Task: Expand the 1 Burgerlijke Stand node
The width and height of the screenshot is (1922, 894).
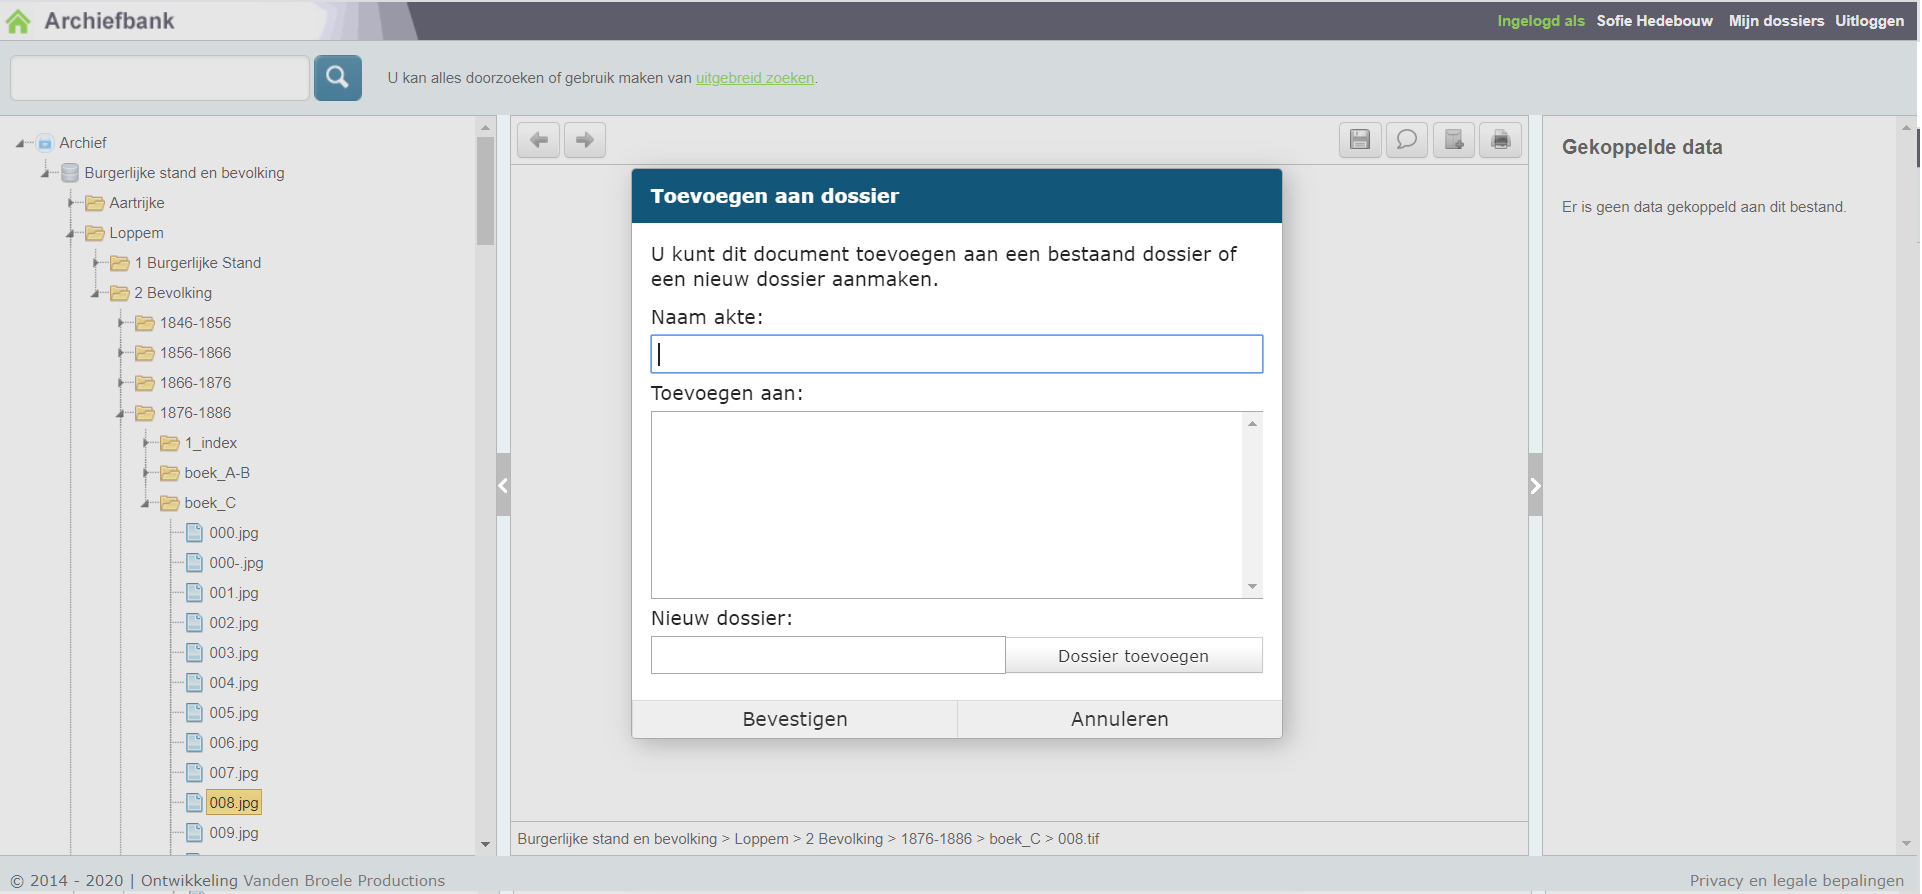Action: tap(96, 263)
